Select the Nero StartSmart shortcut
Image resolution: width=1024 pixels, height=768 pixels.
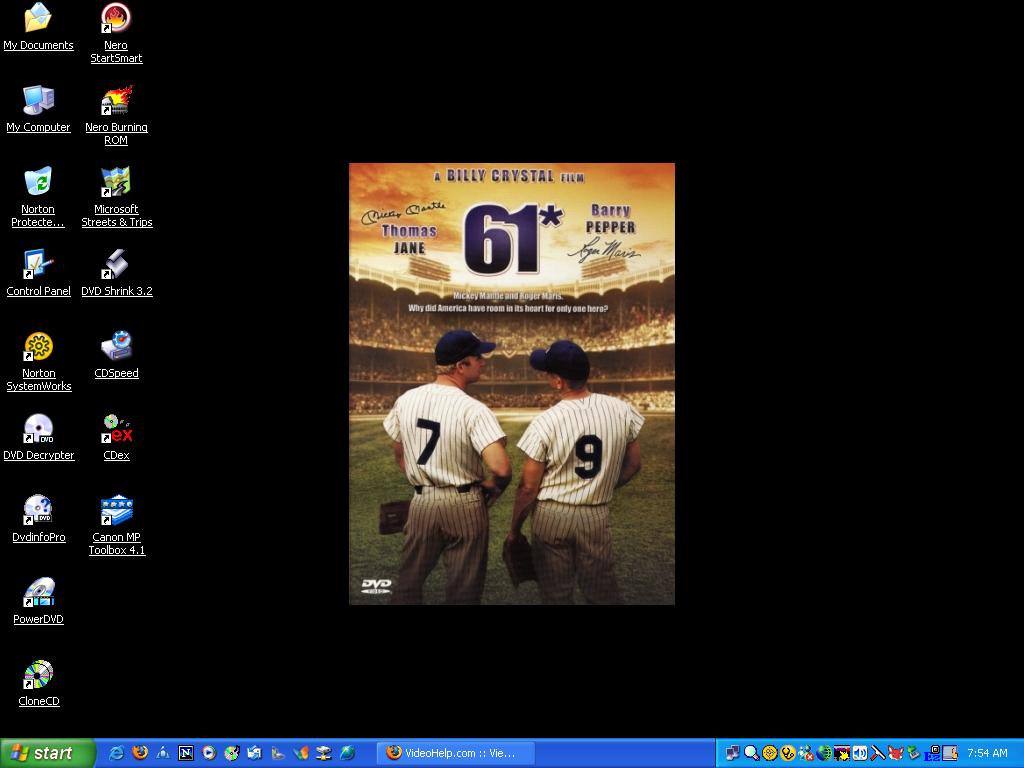pyautogui.click(x=116, y=33)
